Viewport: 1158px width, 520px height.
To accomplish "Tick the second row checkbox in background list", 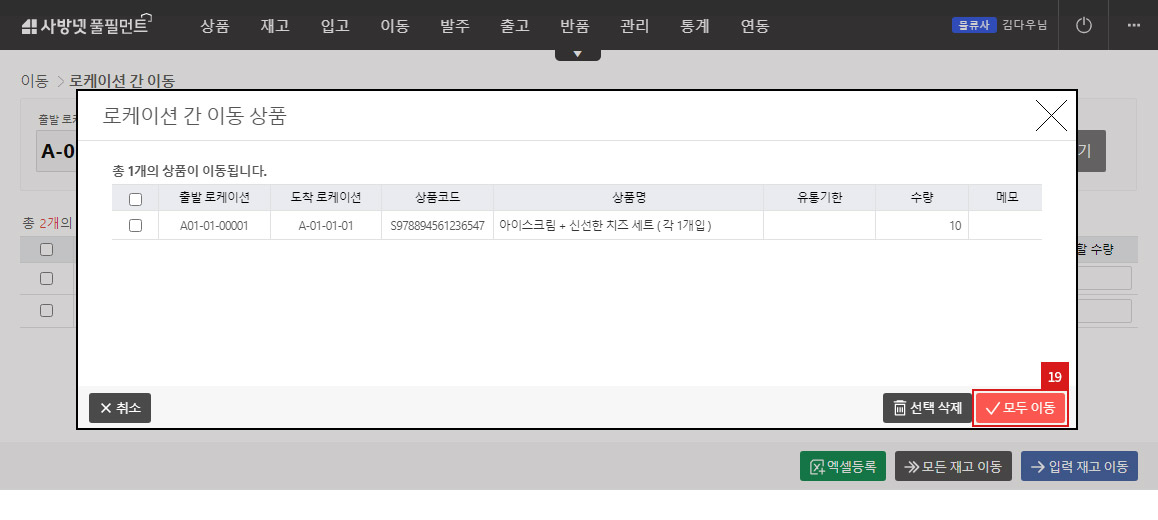I will click(47, 310).
